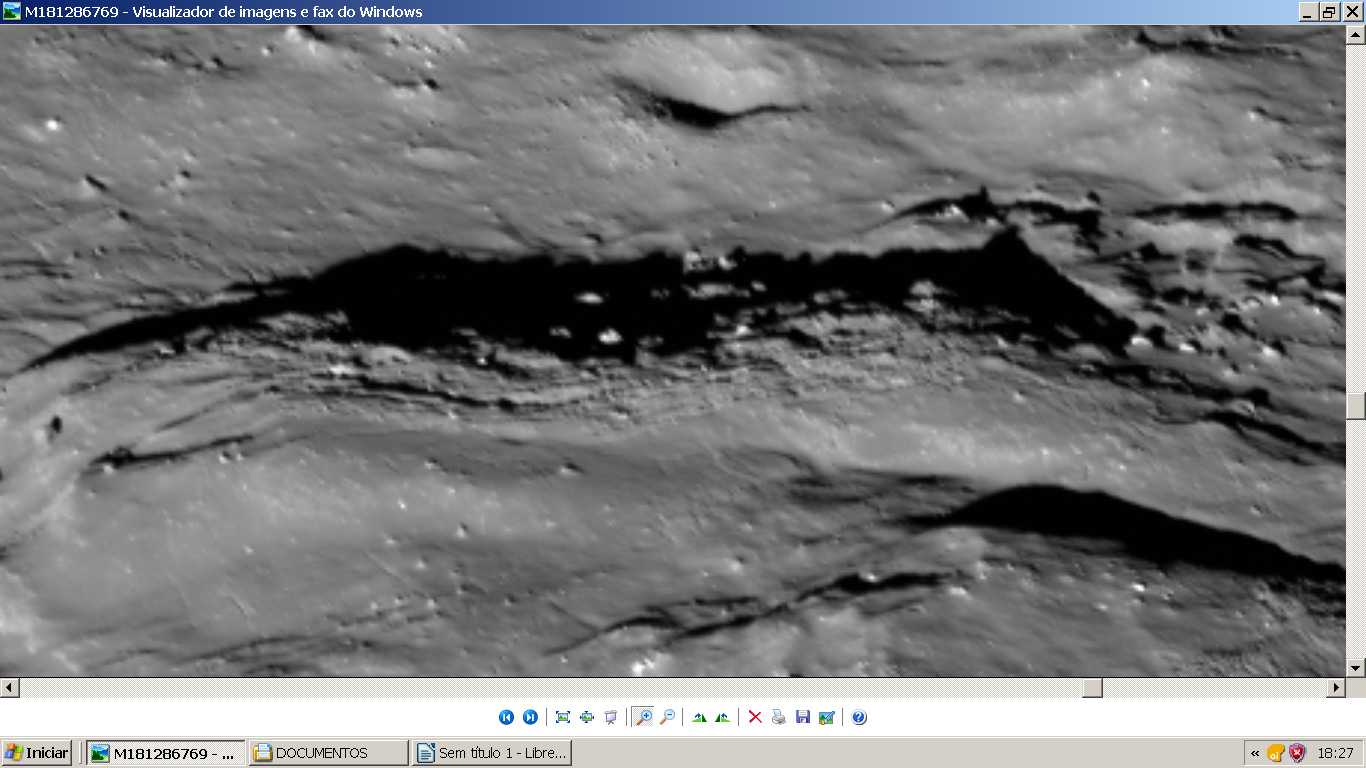Save image copy with floppy icon
The width and height of the screenshot is (1366, 768).
(x=803, y=717)
